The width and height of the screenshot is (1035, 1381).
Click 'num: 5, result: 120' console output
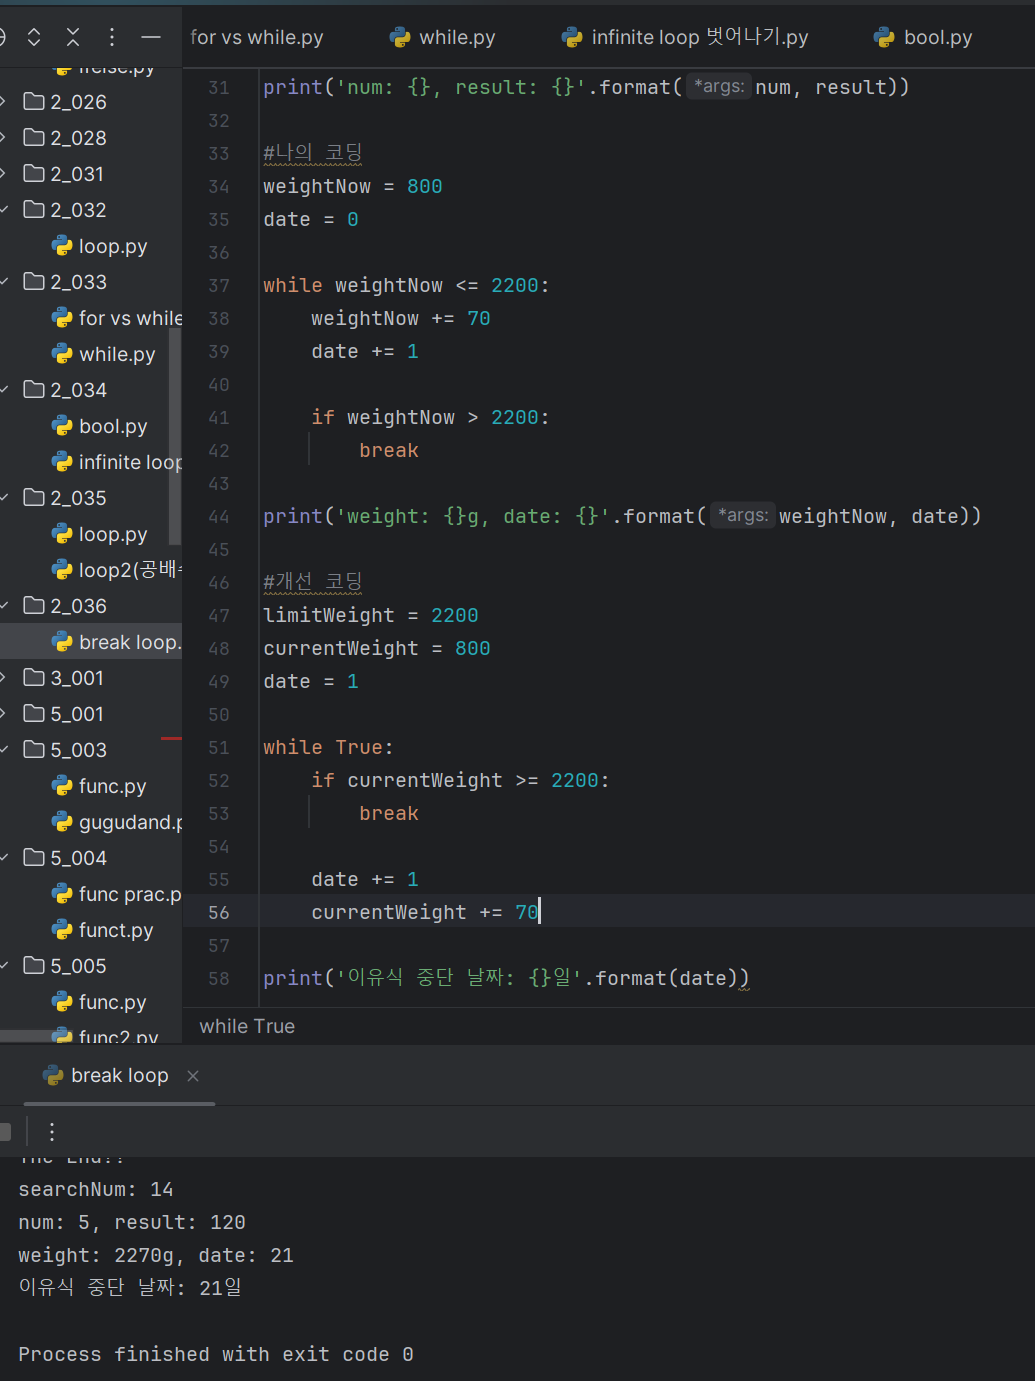coord(132,1222)
